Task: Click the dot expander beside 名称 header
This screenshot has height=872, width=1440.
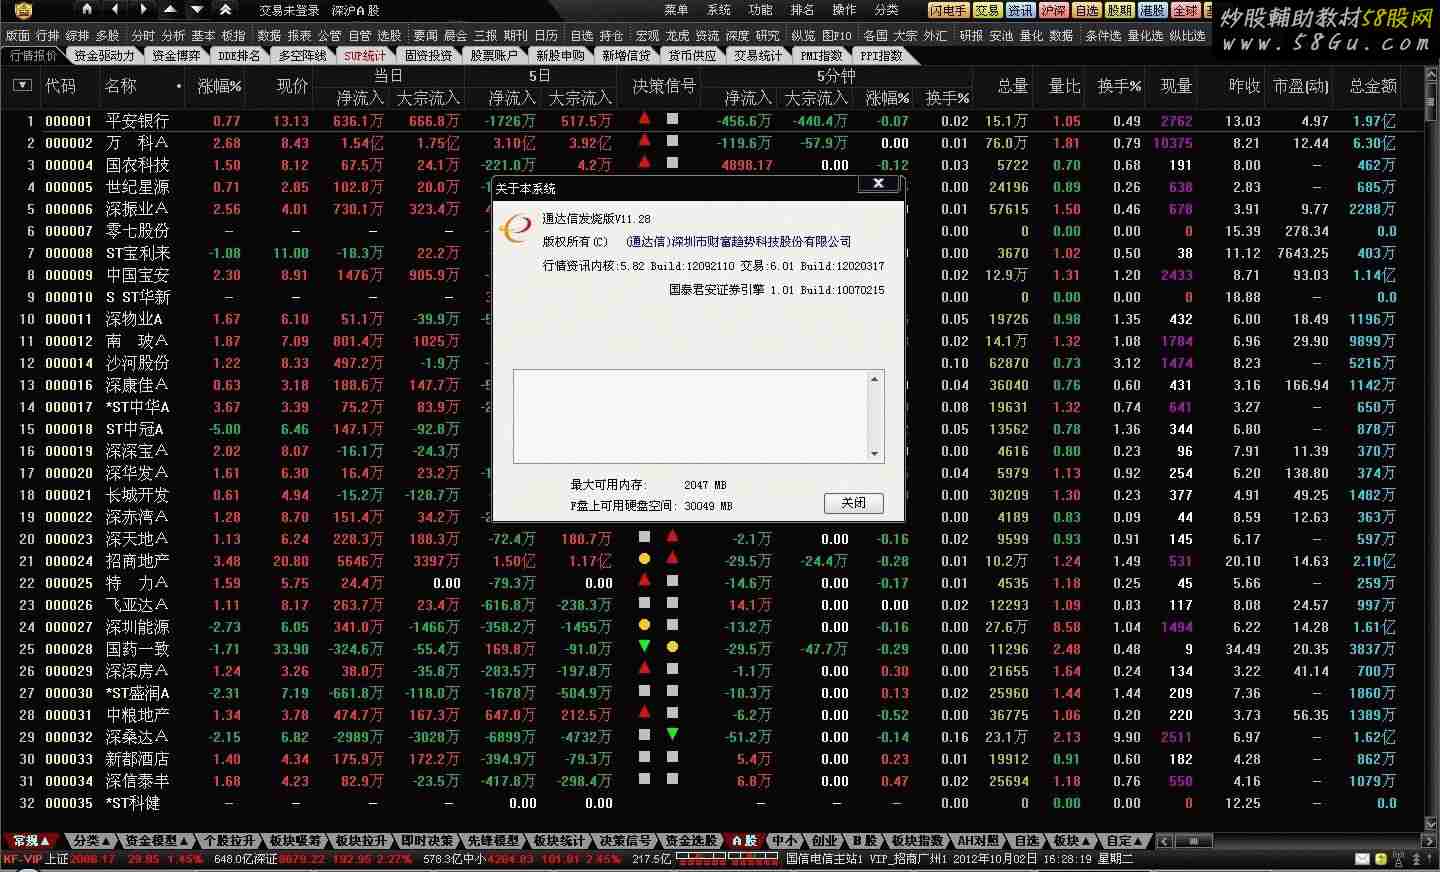Action: [179, 87]
